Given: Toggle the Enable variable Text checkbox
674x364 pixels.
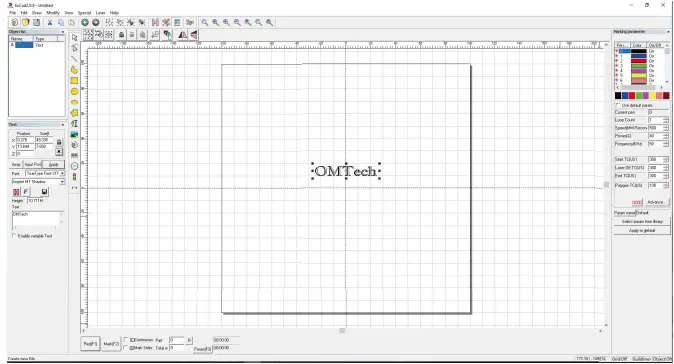Looking at the screenshot, I should pyautogui.click(x=14, y=236).
